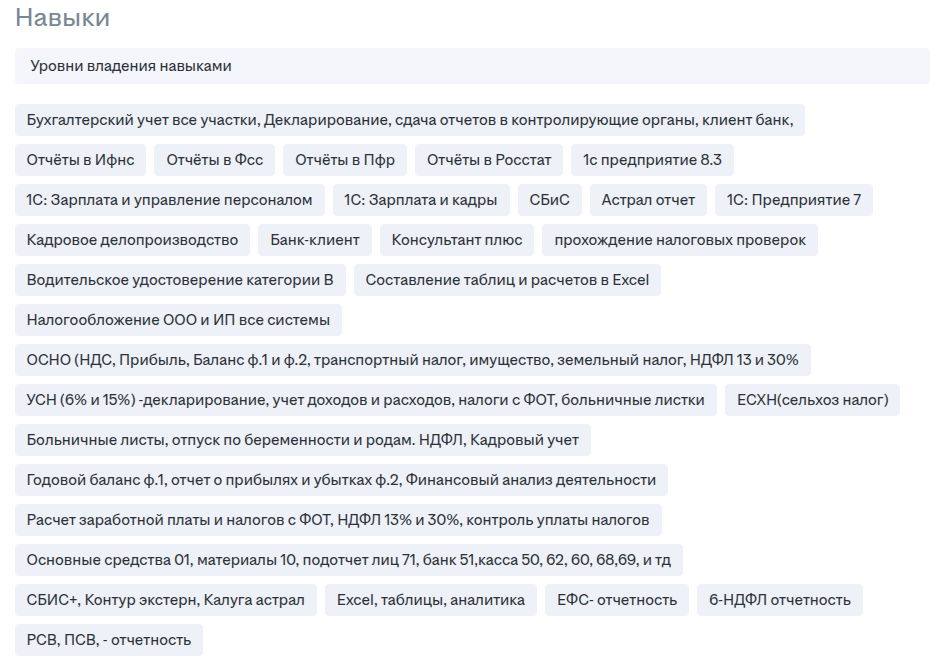
Task: Click the 'Банк-клиент' skill tag
Action: click(315, 240)
